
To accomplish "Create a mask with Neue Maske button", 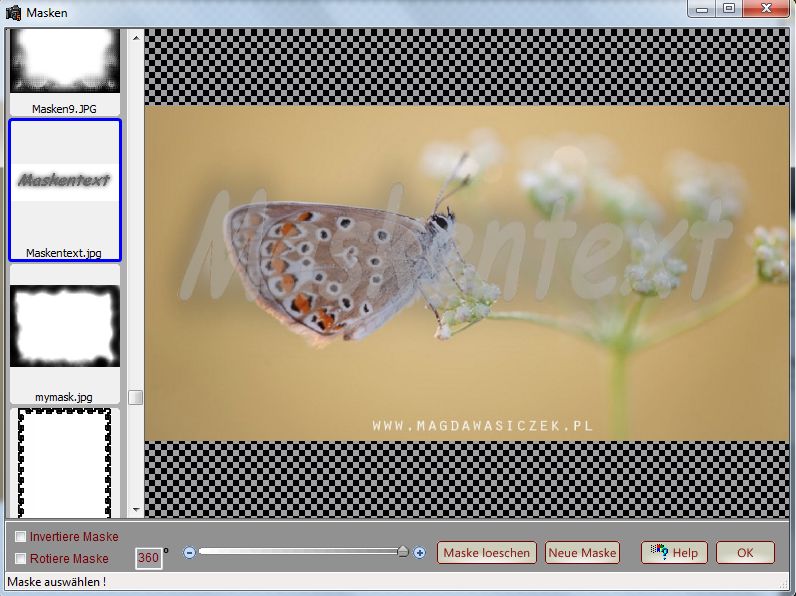I will (582, 553).
